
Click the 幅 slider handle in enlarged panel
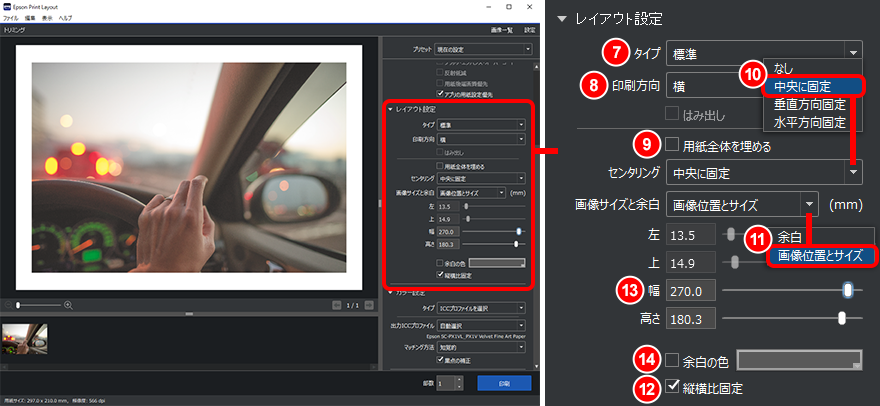[x=848, y=290]
